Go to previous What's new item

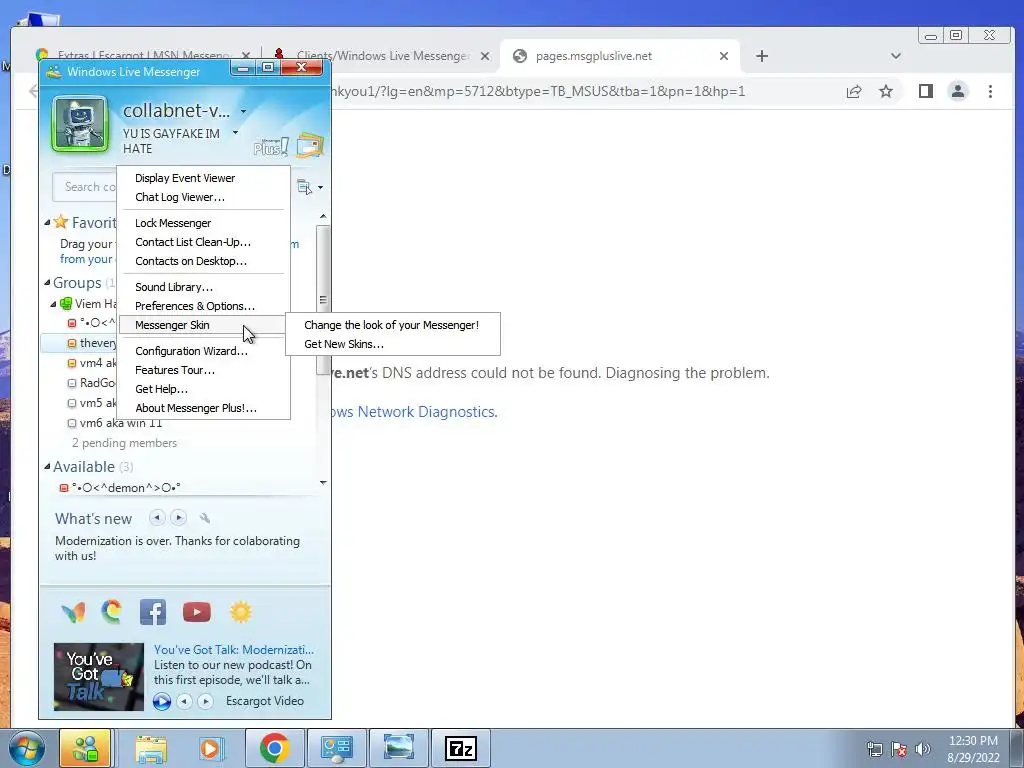[157, 518]
